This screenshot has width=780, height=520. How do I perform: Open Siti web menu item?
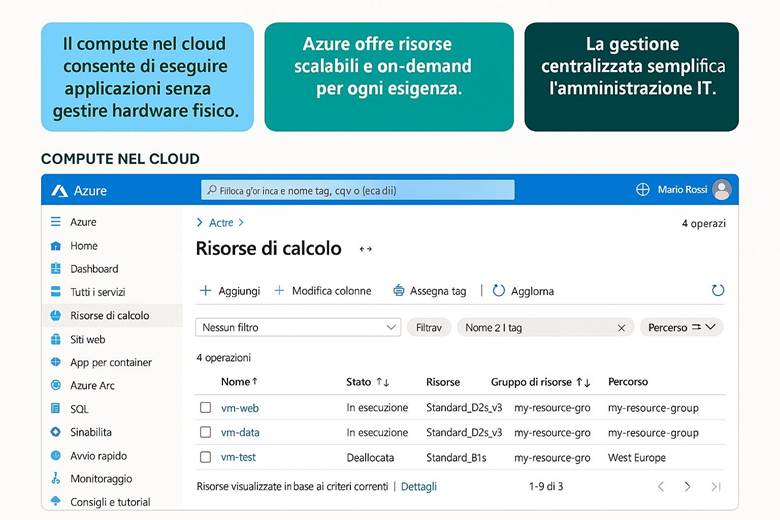click(x=88, y=339)
